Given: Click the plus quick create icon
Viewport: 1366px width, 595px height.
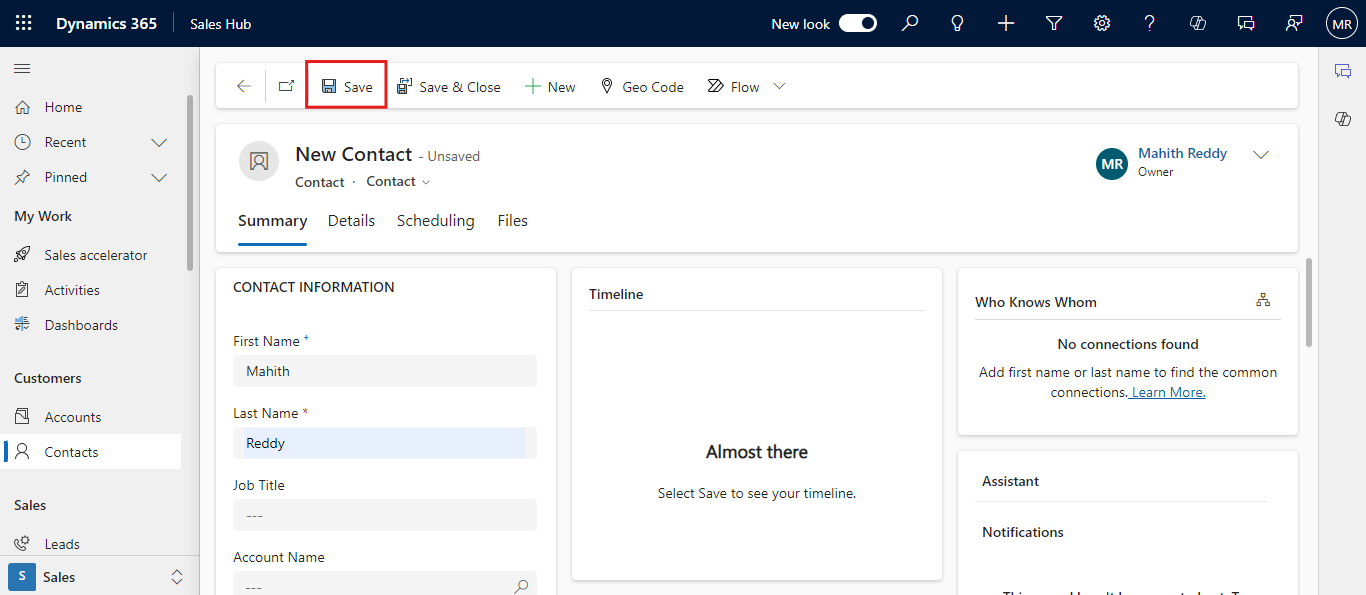Looking at the screenshot, I should [1006, 23].
